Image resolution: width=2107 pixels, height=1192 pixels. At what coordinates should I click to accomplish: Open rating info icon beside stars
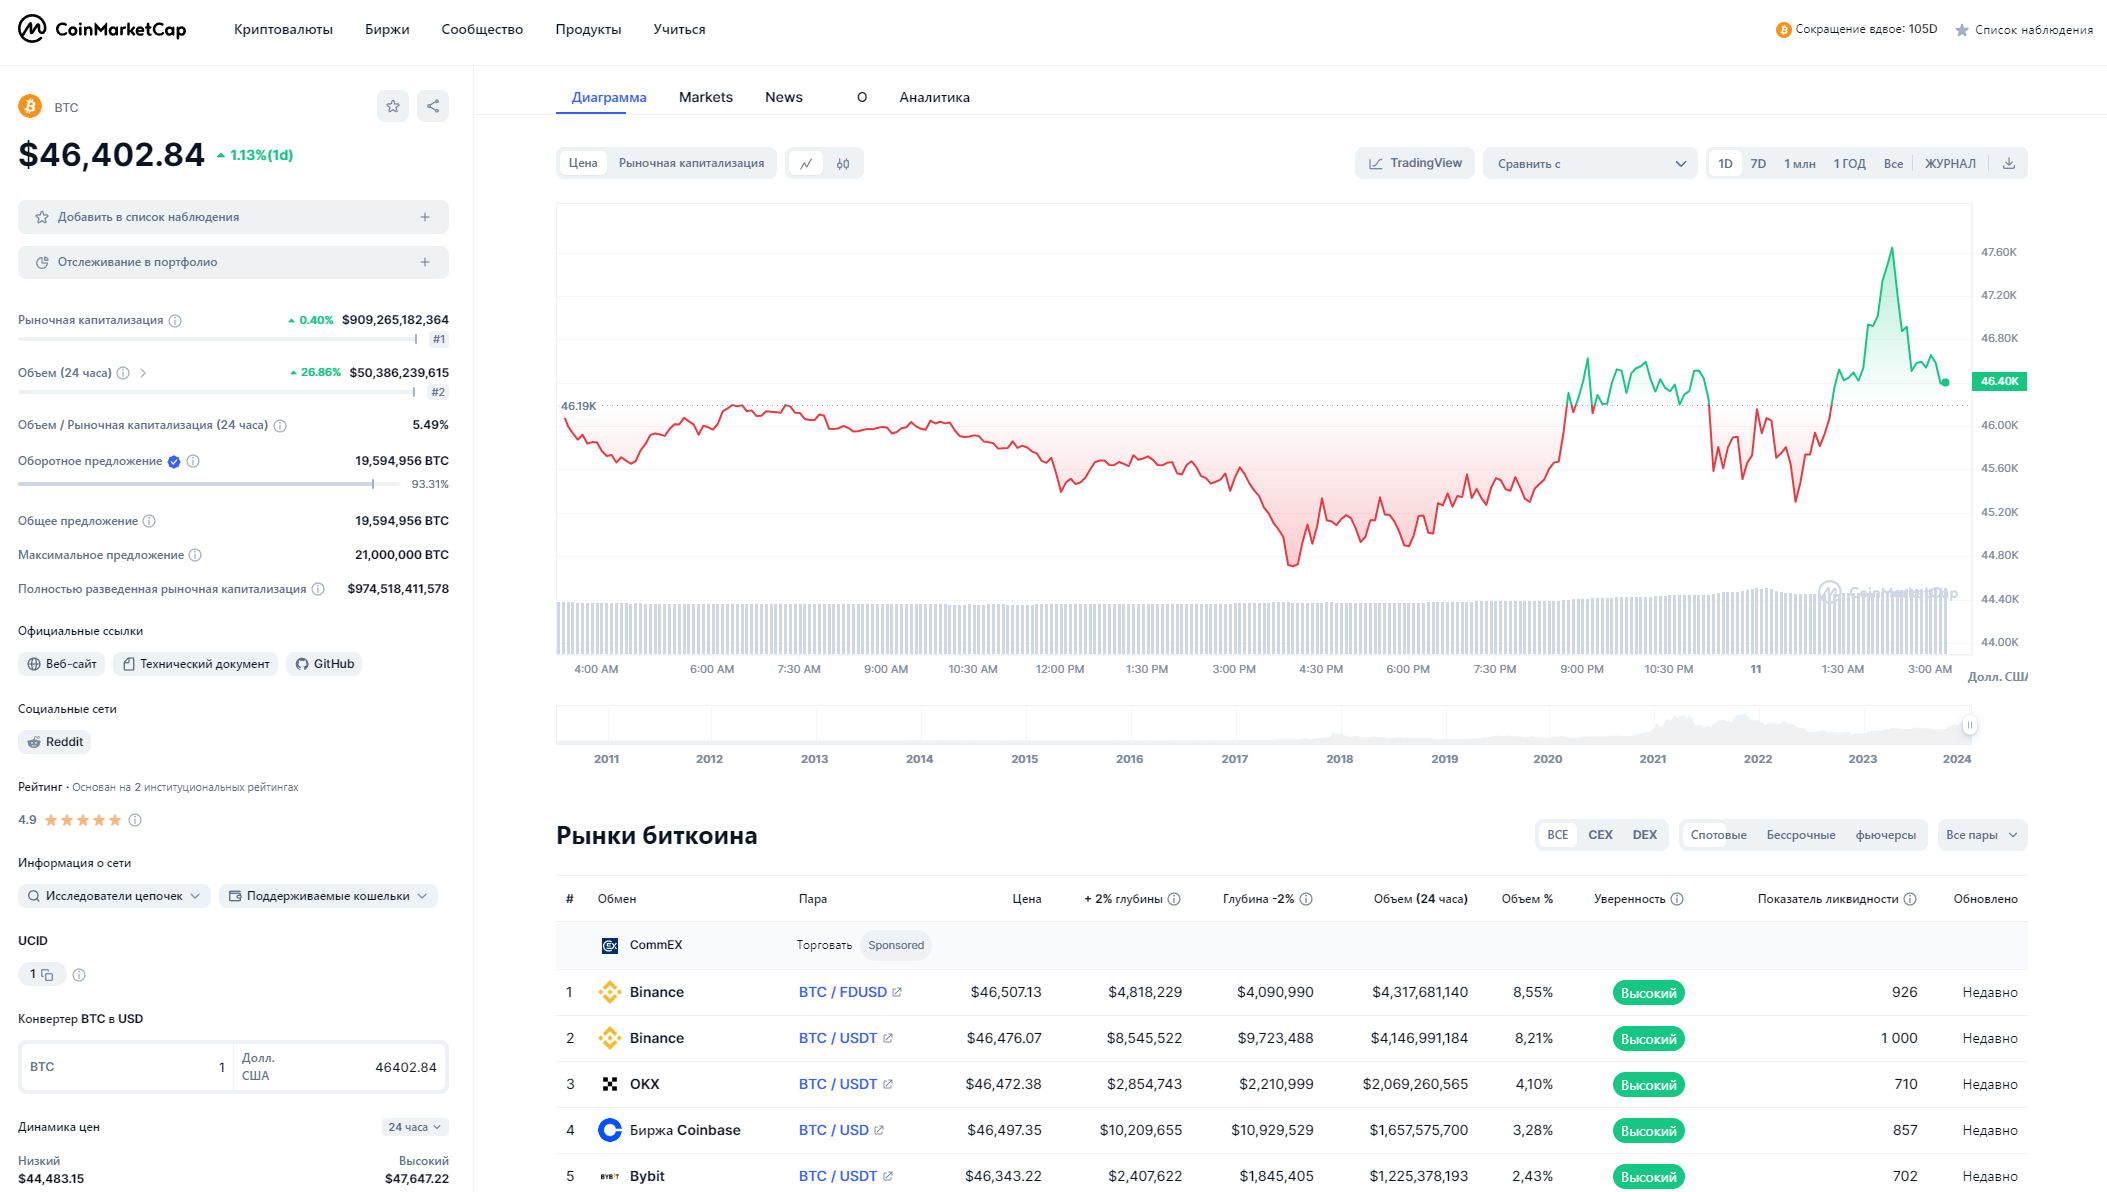tap(135, 820)
